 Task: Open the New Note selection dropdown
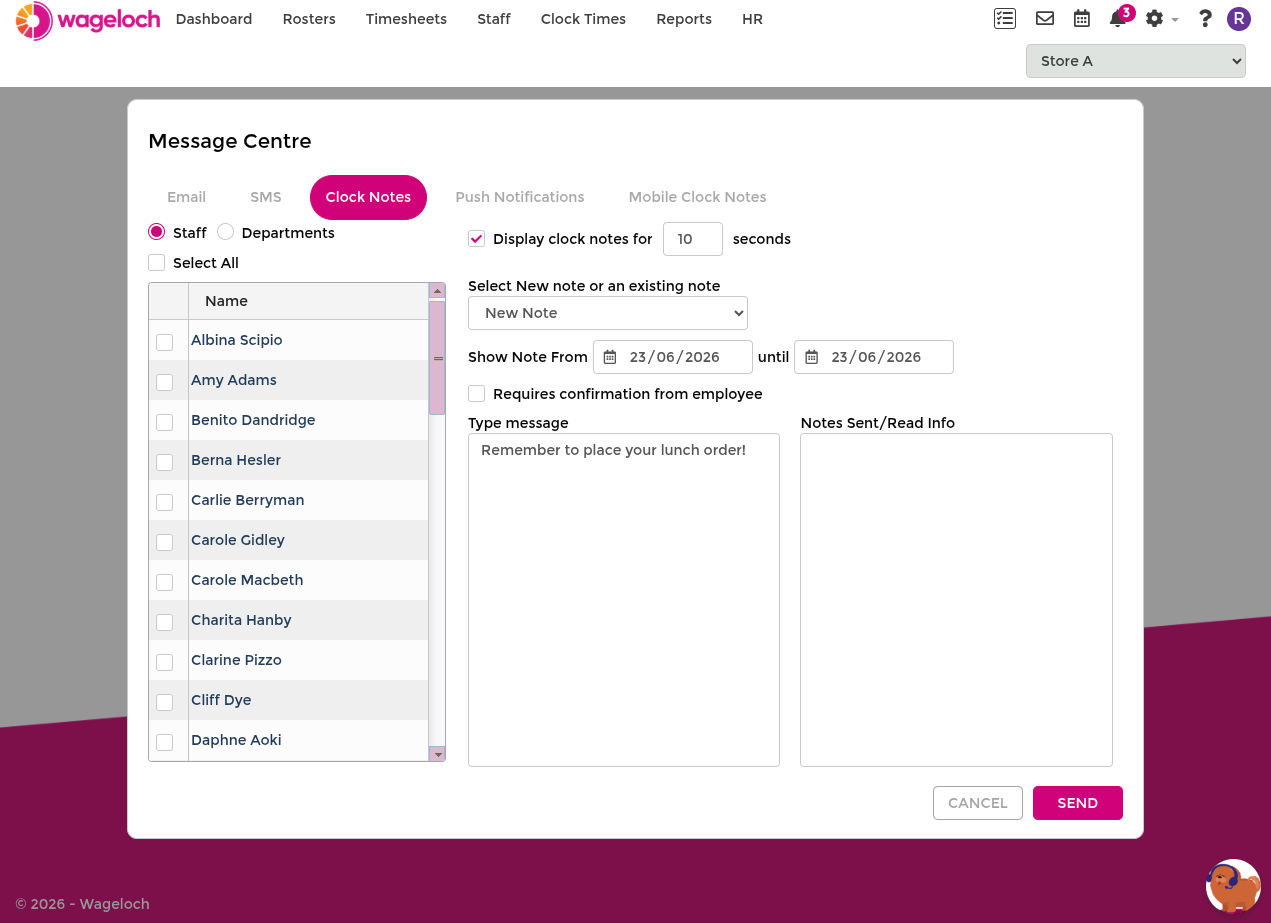pos(608,313)
